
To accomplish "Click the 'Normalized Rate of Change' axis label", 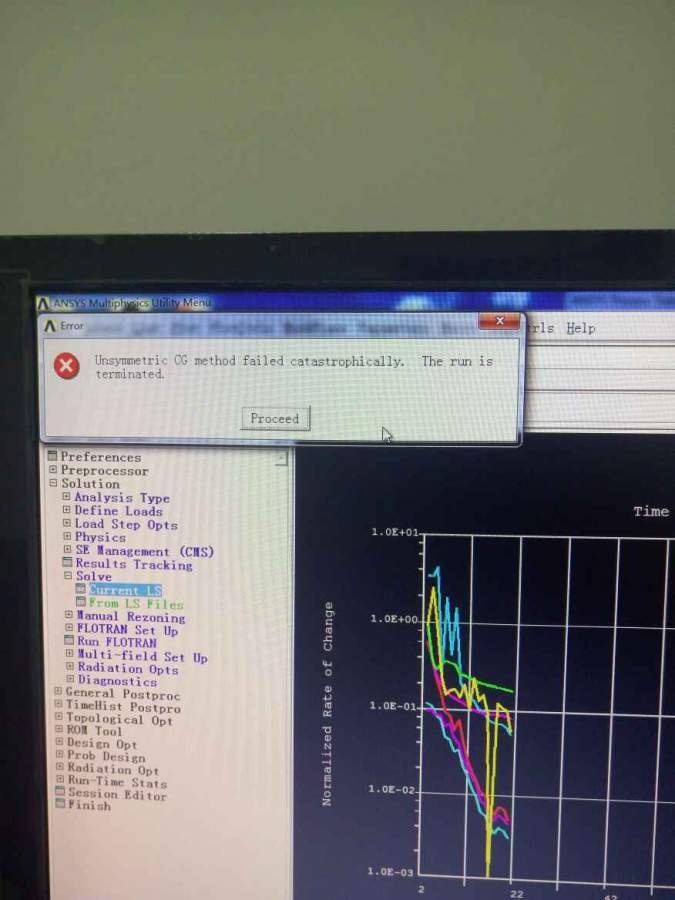I will [327, 704].
